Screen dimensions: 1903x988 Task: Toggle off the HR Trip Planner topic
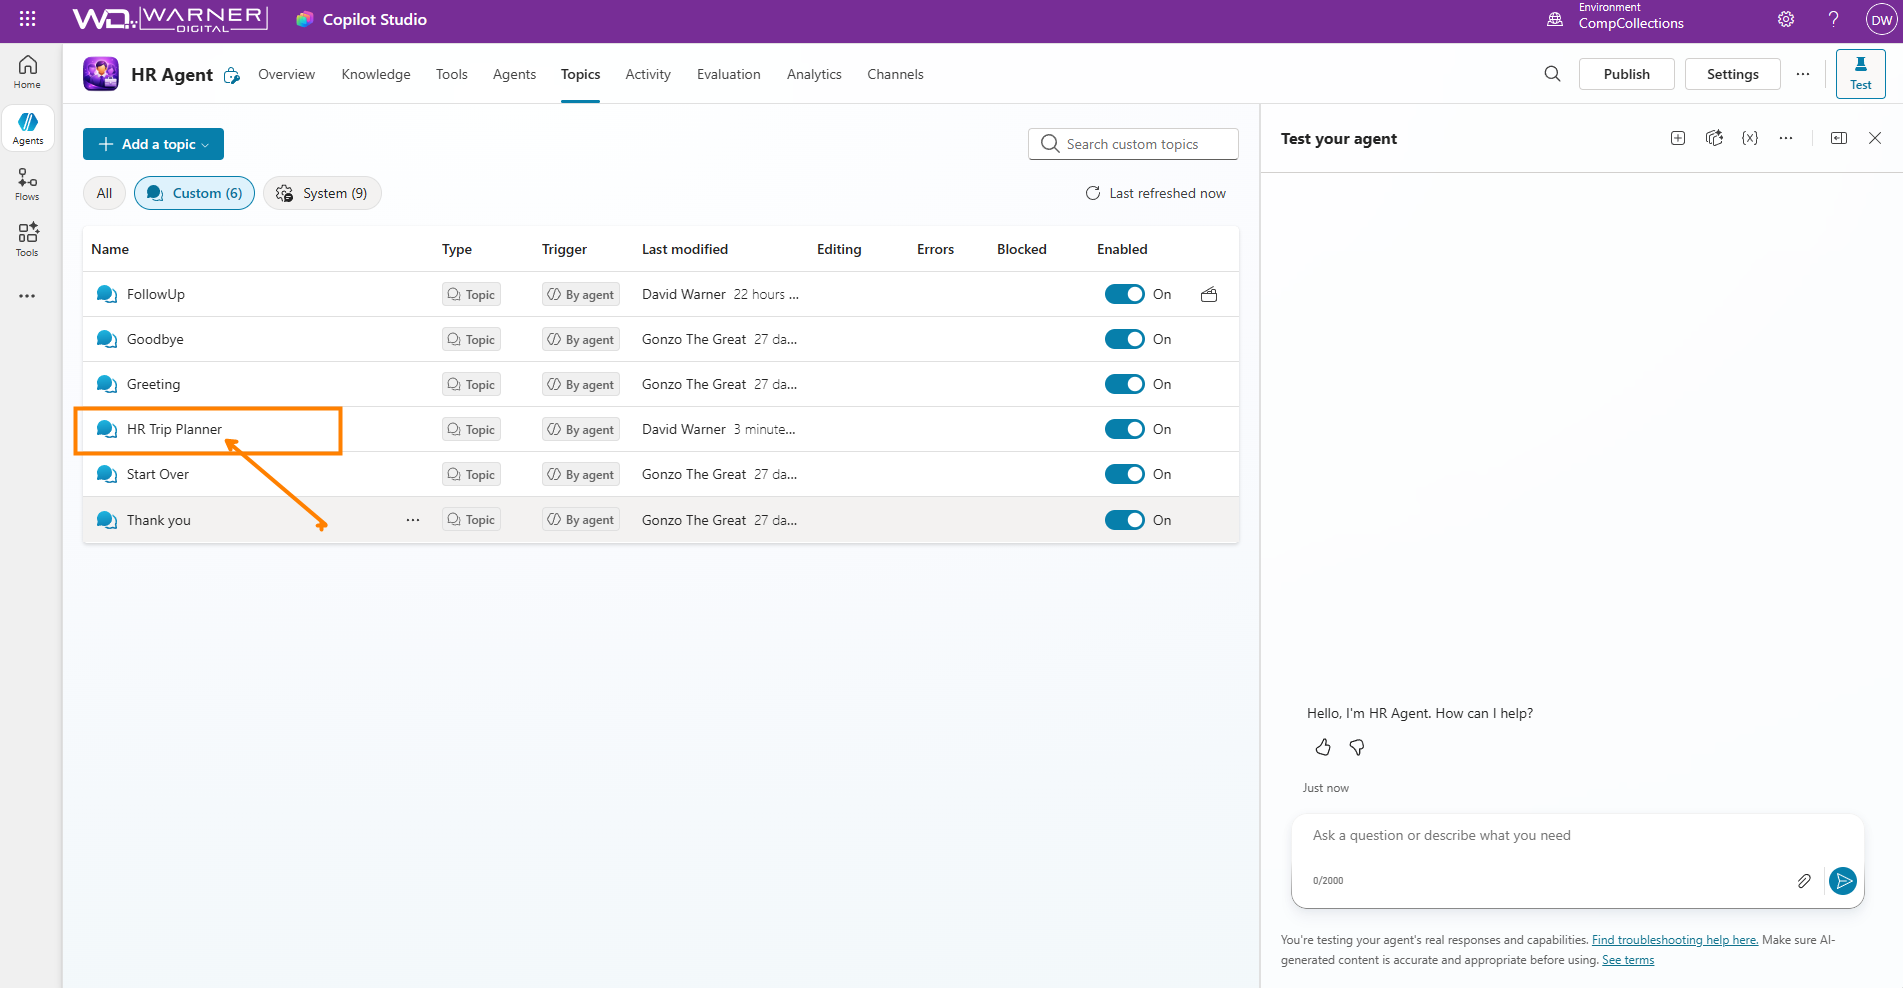1124,429
